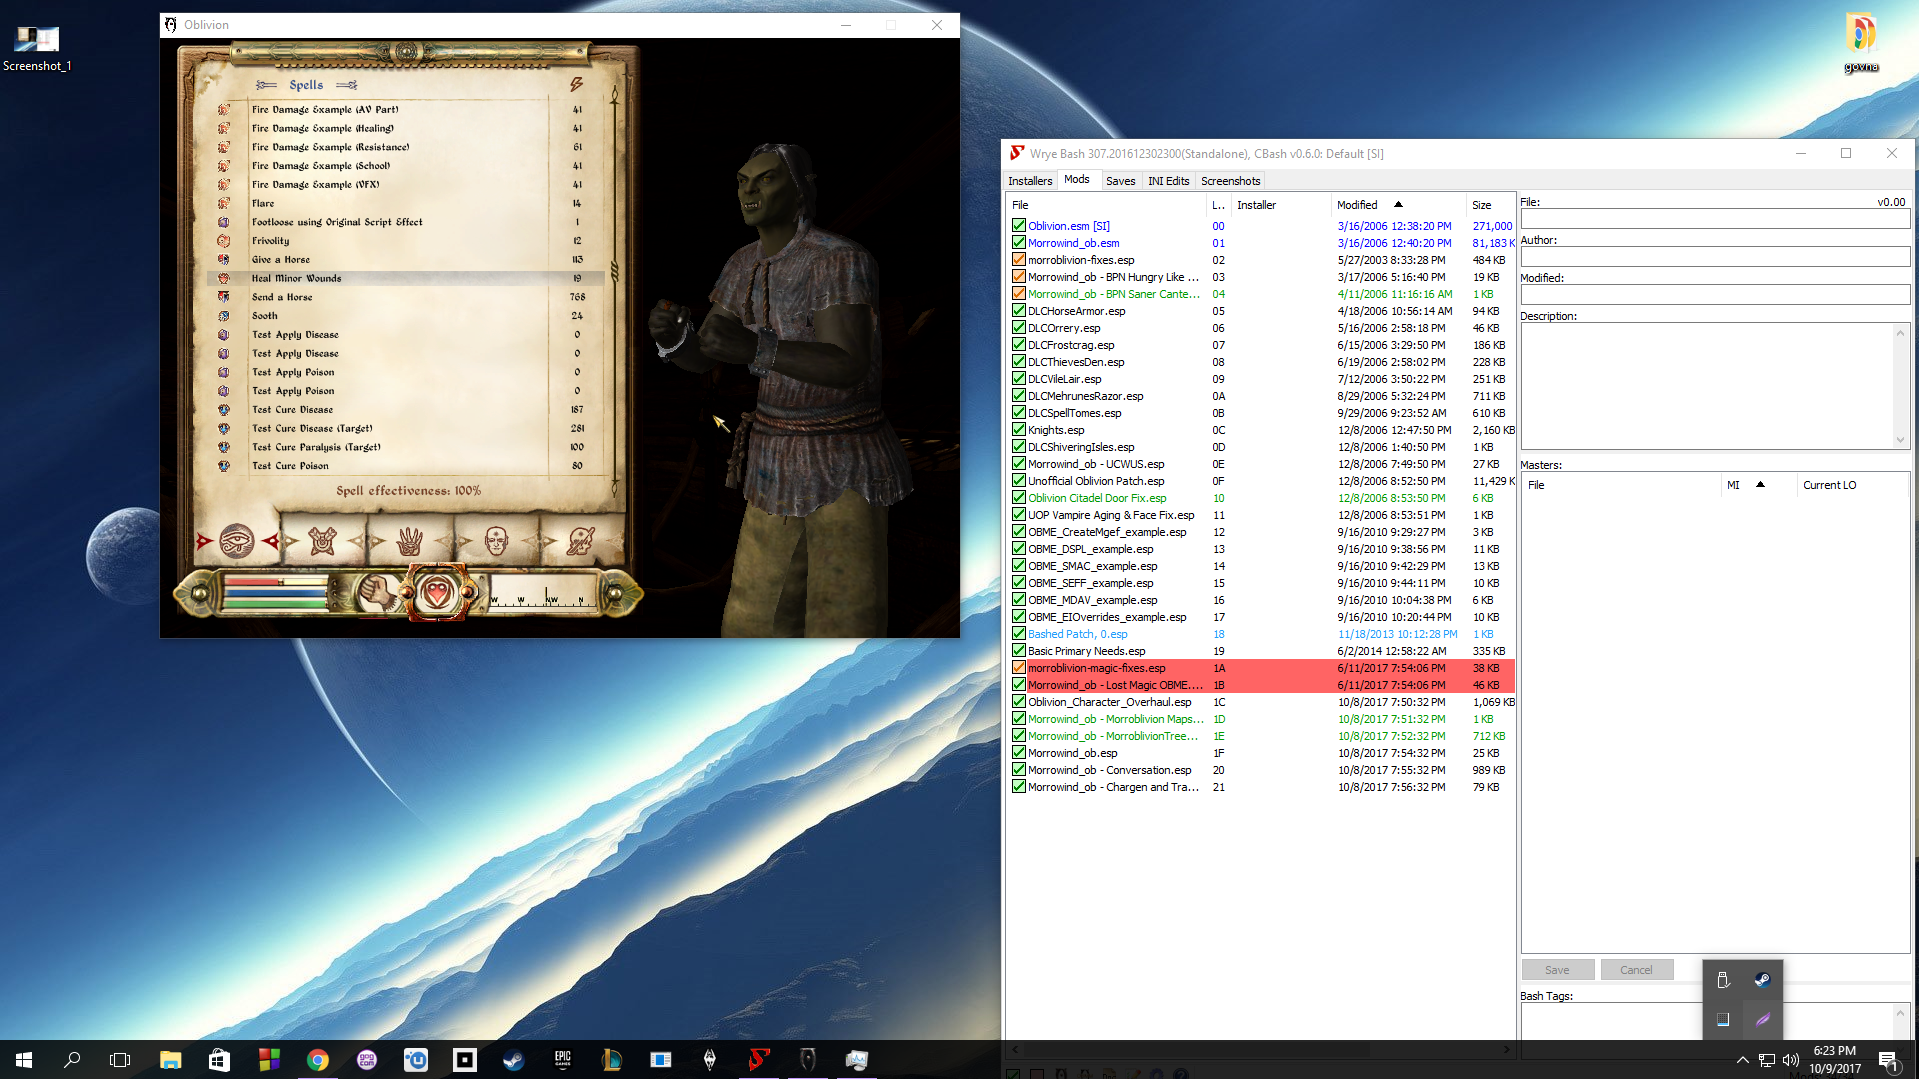Select the Flare spell in Oblivion

[405, 203]
